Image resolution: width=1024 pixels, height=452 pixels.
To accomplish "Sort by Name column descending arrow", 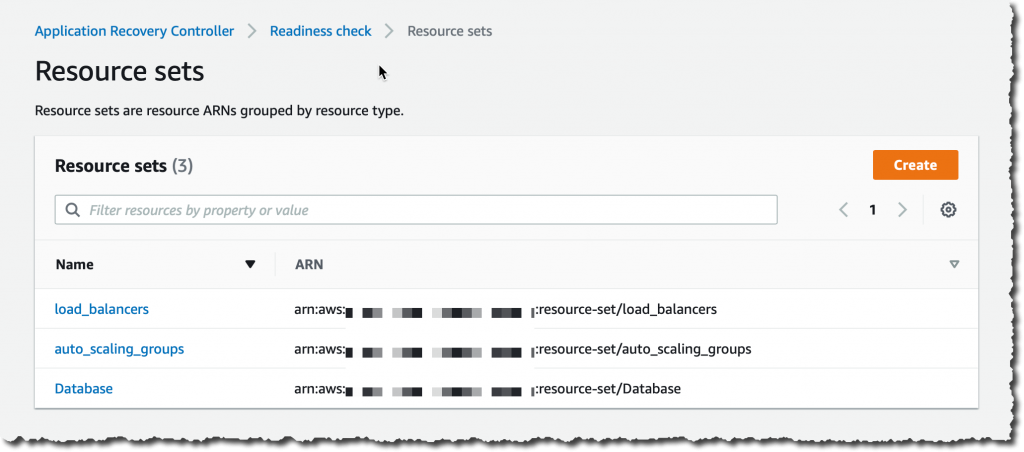I will click(249, 265).
